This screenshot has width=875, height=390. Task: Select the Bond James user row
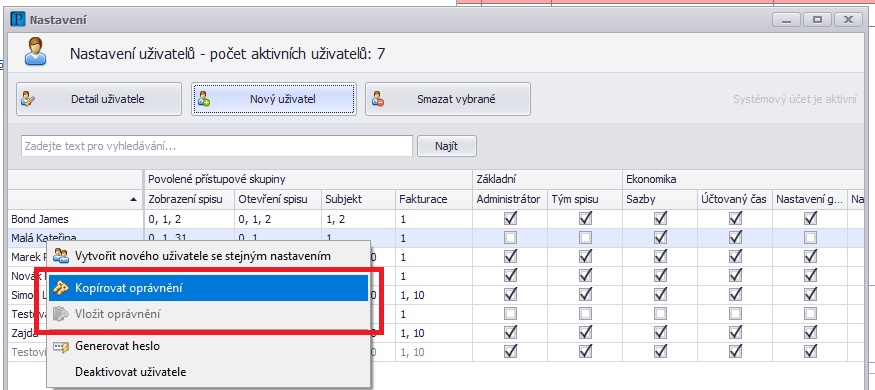point(435,218)
